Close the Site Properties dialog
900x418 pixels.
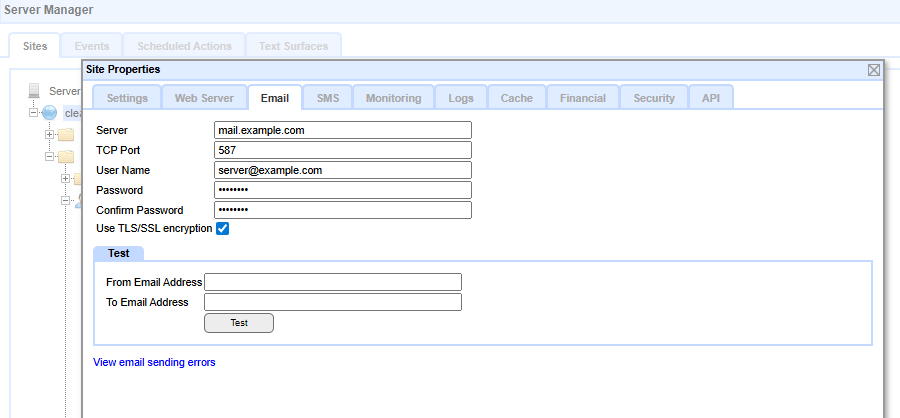pos(873,70)
